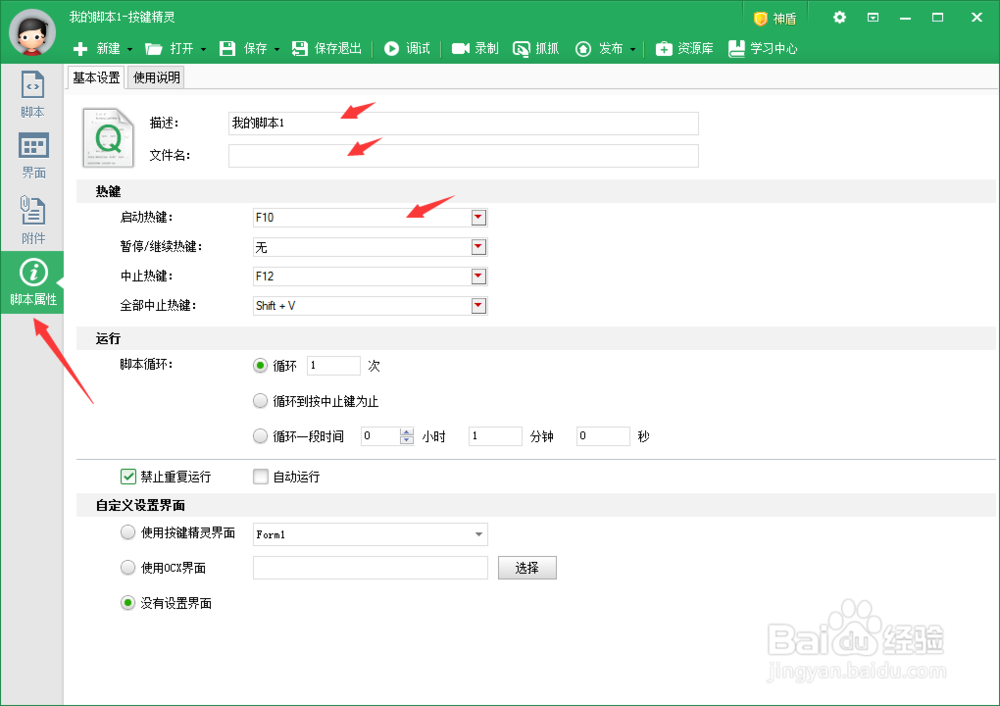The height and width of the screenshot is (706, 1000).
Task: Open the 学习中心 learning center
Action: [x=763, y=48]
